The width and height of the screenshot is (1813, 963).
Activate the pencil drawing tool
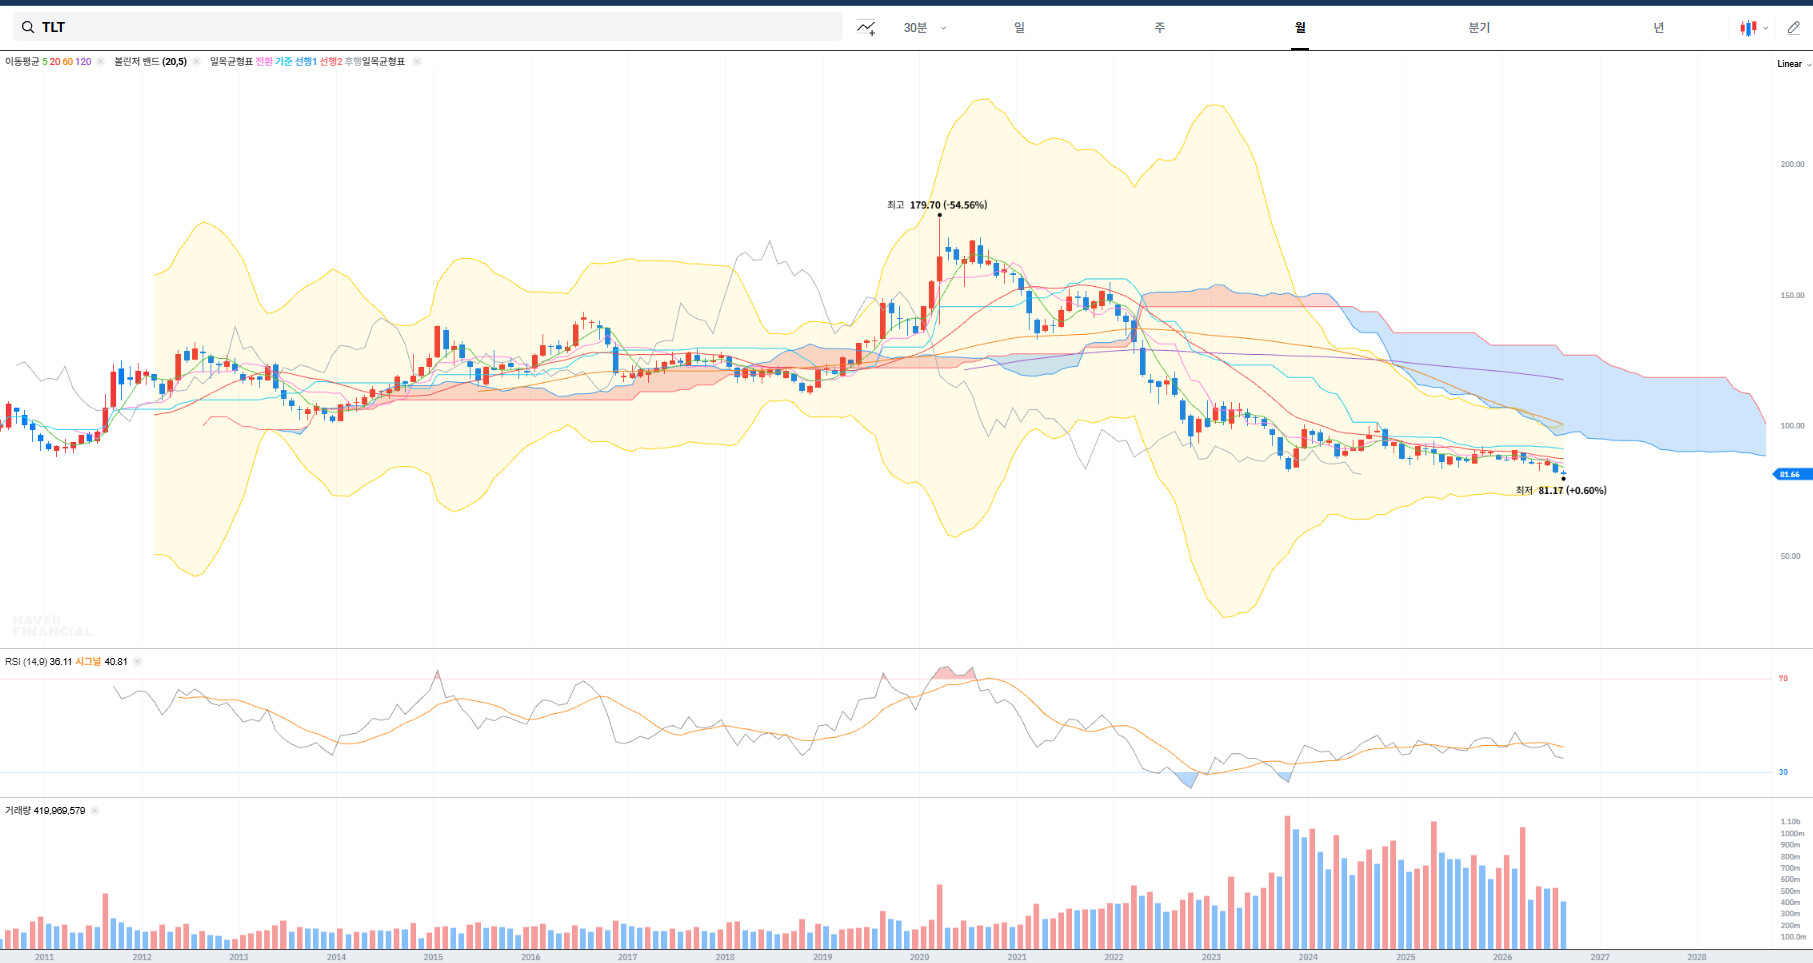coord(1794,28)
